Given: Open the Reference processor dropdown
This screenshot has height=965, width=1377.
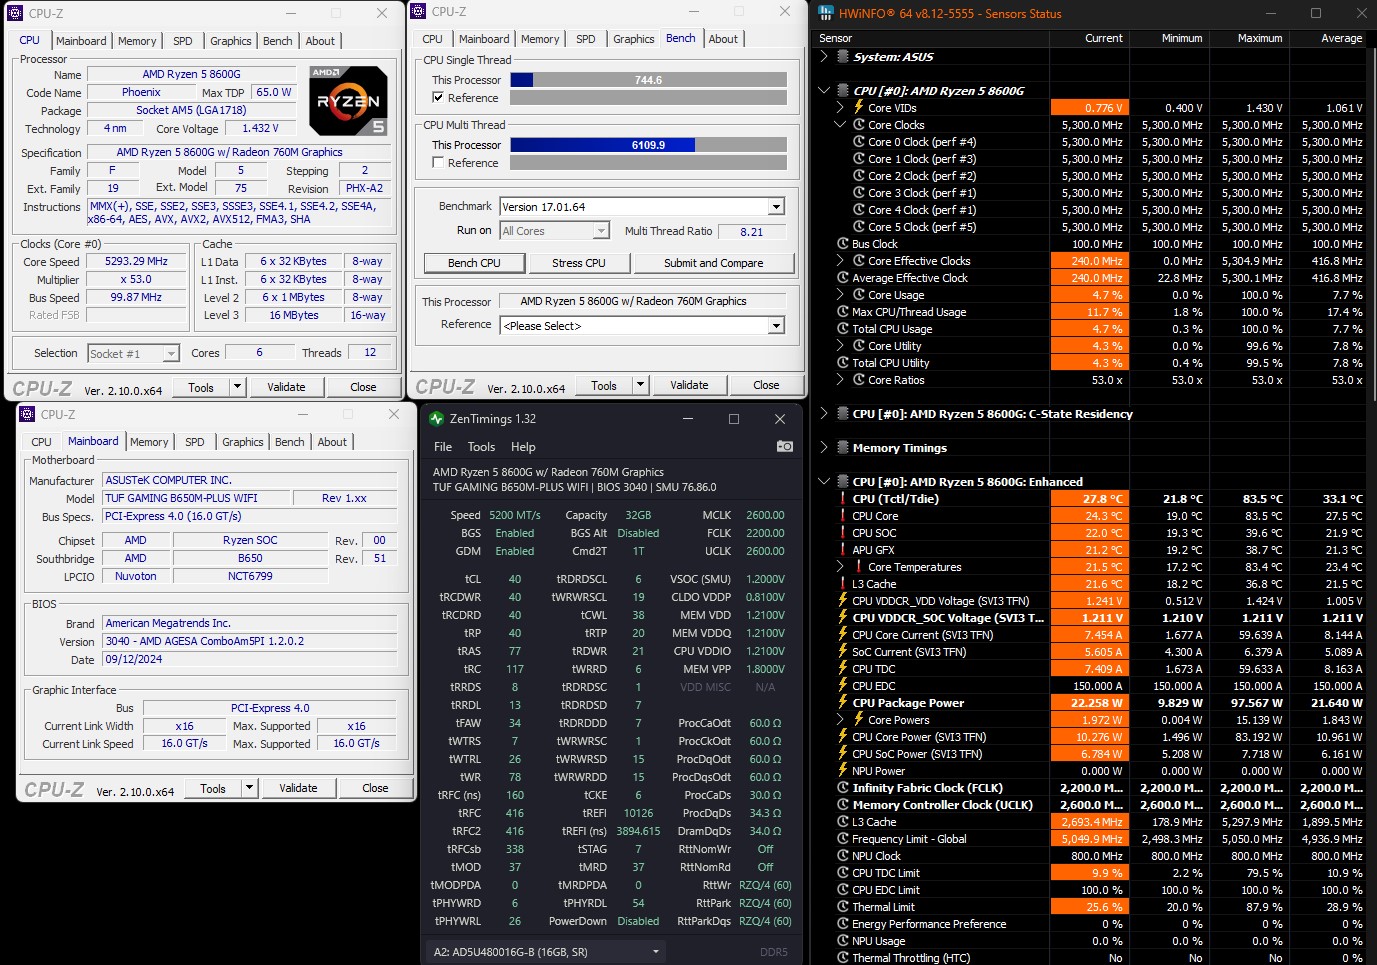Looking at the screenshot, I should [776, 326].
